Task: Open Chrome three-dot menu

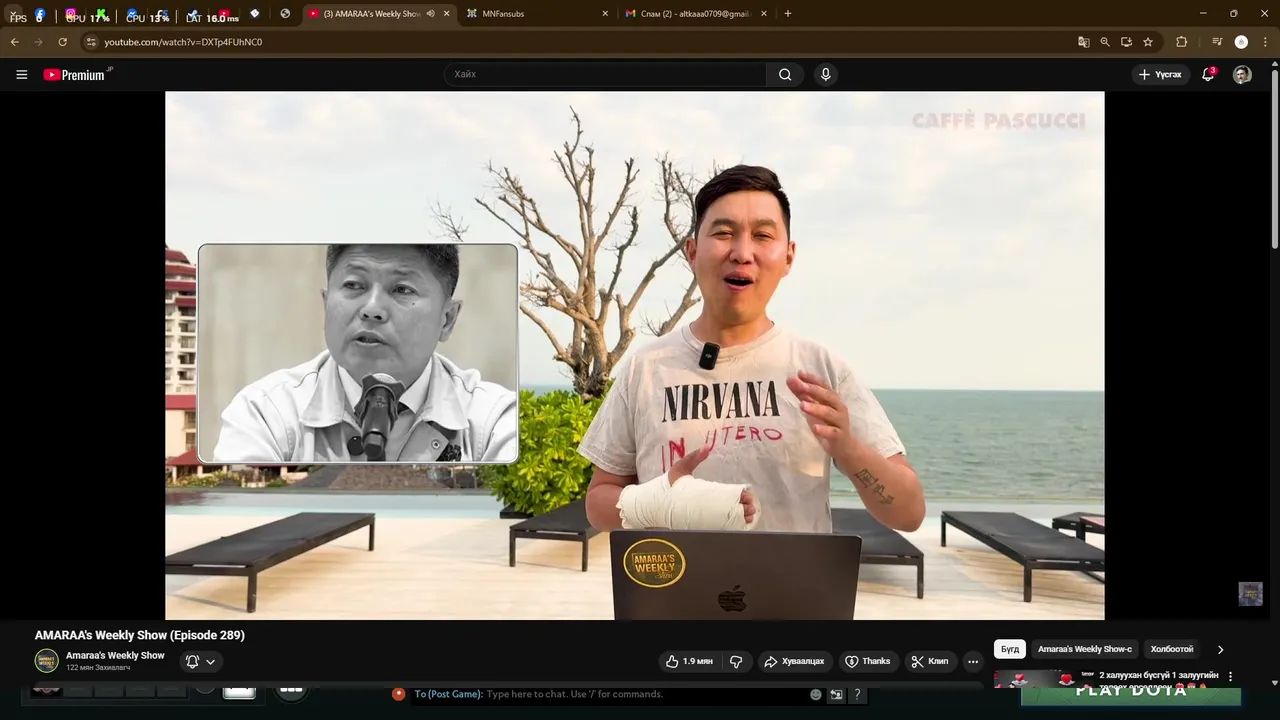Action: click(1266, 42)
